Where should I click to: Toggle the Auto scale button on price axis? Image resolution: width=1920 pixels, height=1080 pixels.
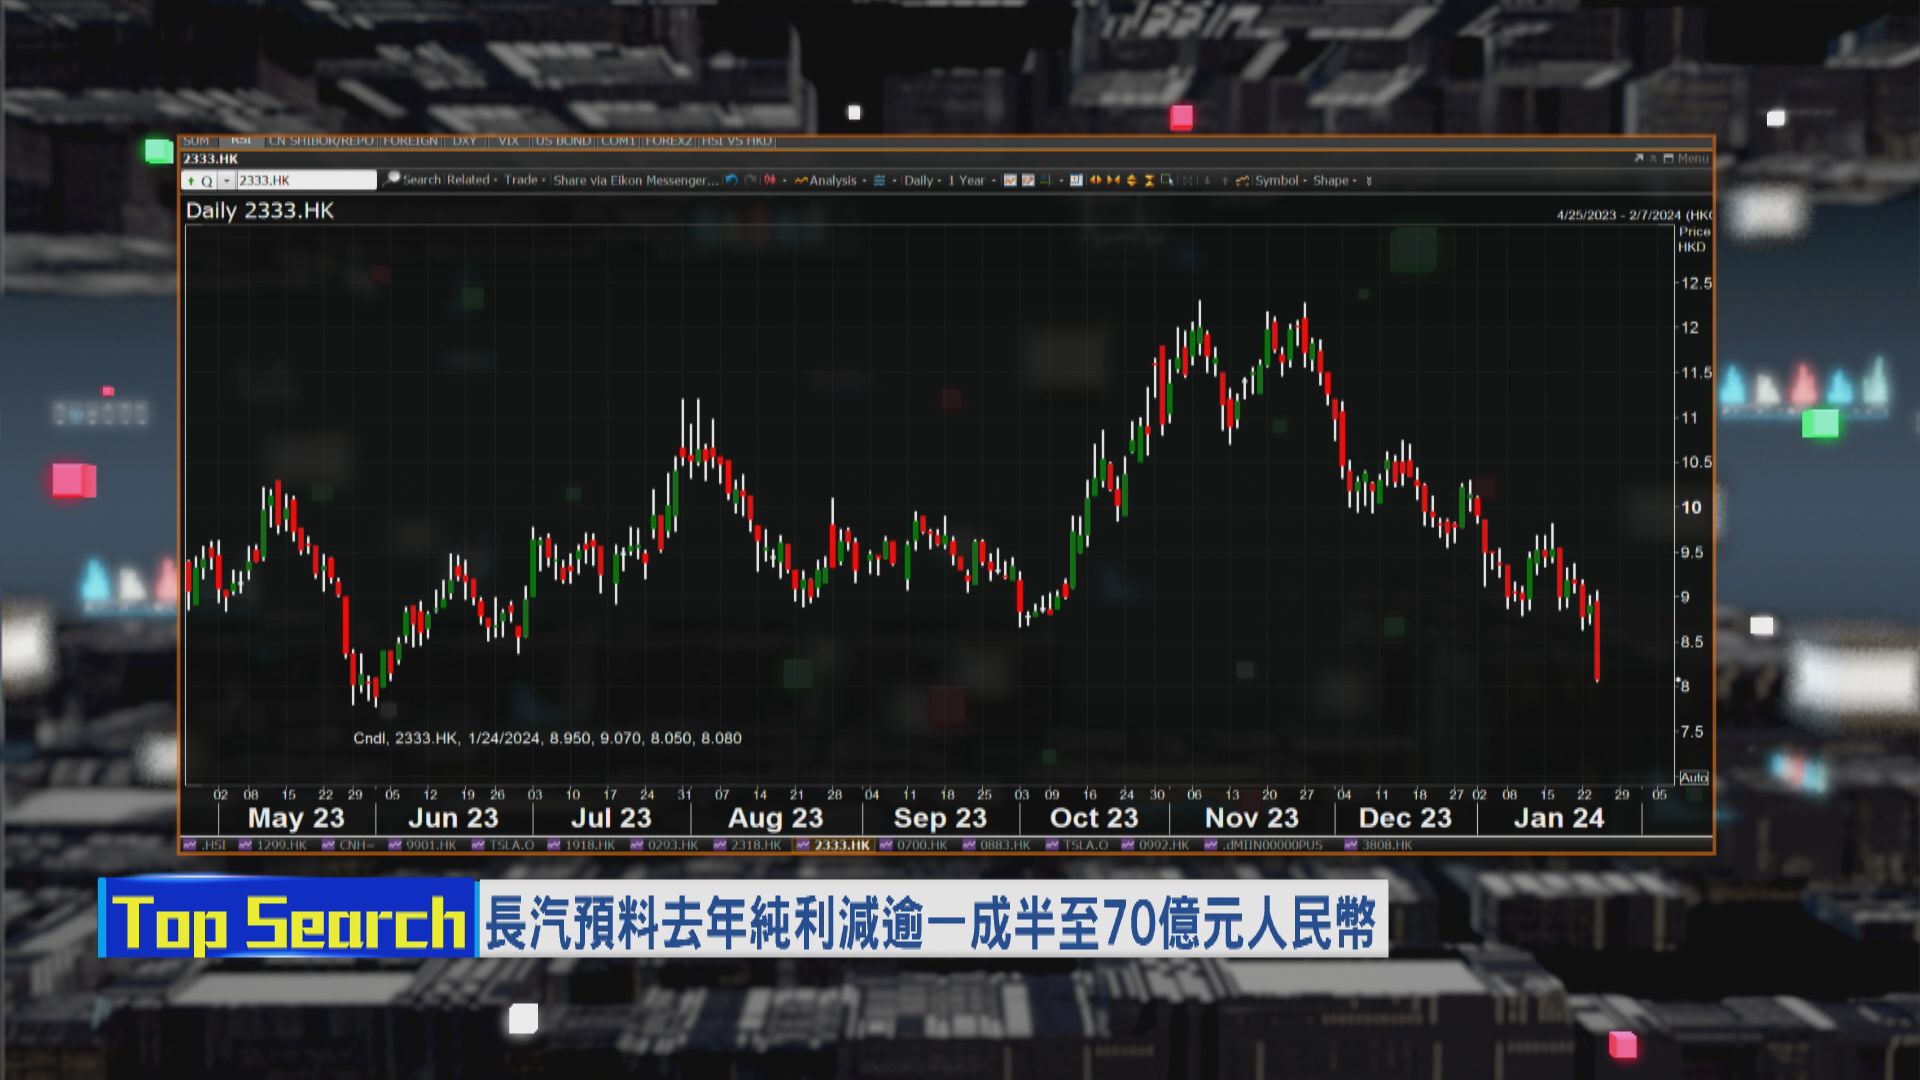coord(1693,778)
